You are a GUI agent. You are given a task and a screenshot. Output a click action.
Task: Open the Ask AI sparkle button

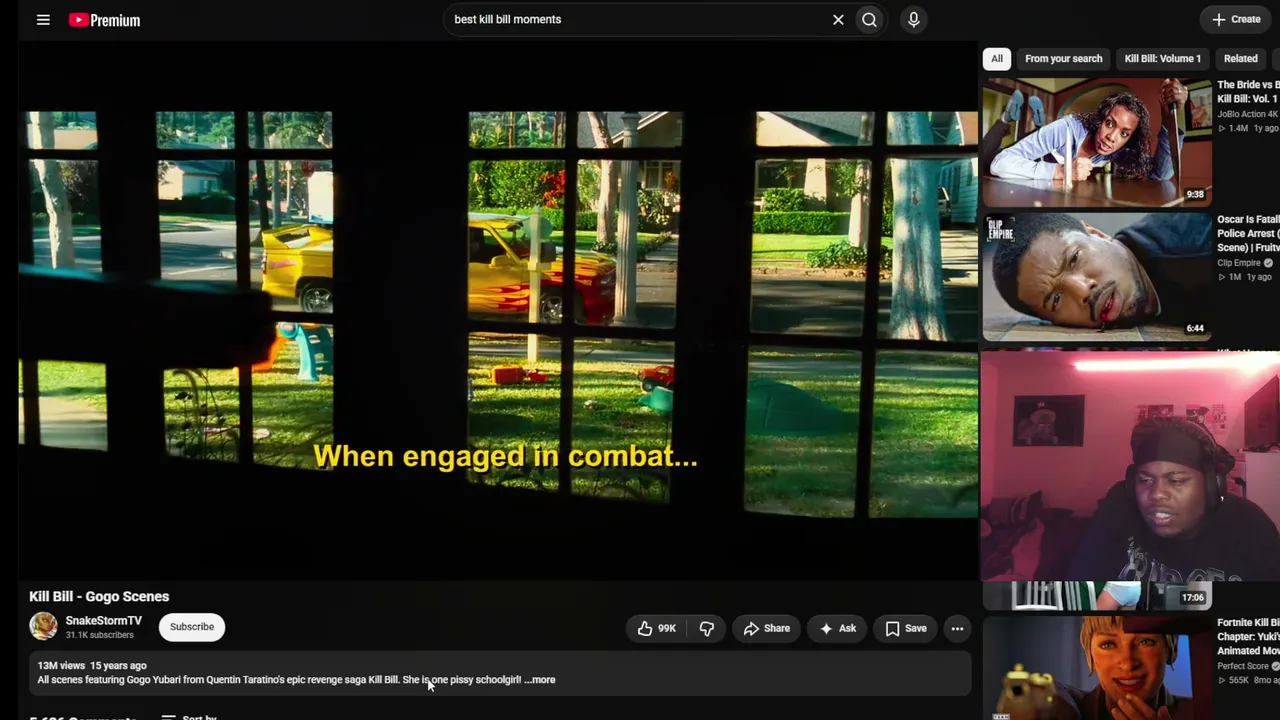(838, 628)
